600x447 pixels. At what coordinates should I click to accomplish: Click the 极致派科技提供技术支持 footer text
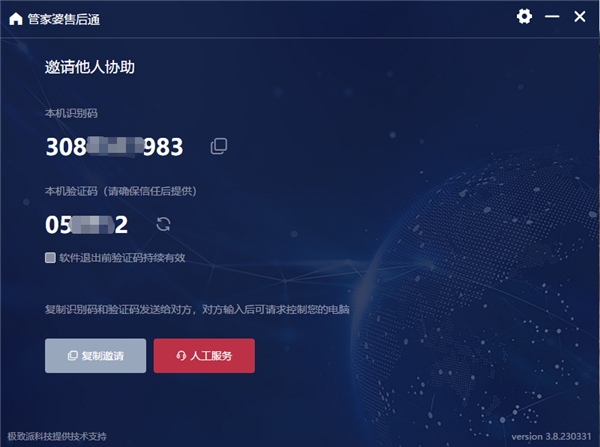coord(57,436)
